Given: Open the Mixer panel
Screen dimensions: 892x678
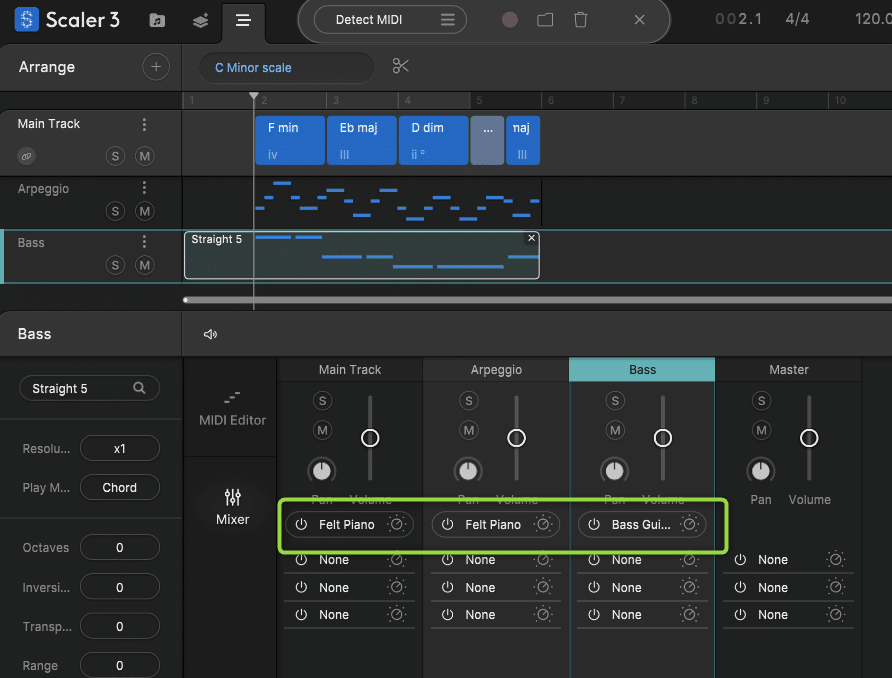Looking at the screenshot, I should (233, 506).
